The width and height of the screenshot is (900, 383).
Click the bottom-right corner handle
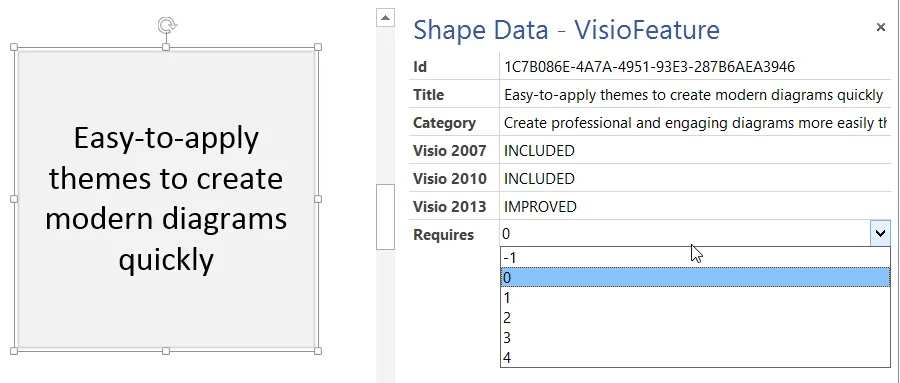[318, 350]
